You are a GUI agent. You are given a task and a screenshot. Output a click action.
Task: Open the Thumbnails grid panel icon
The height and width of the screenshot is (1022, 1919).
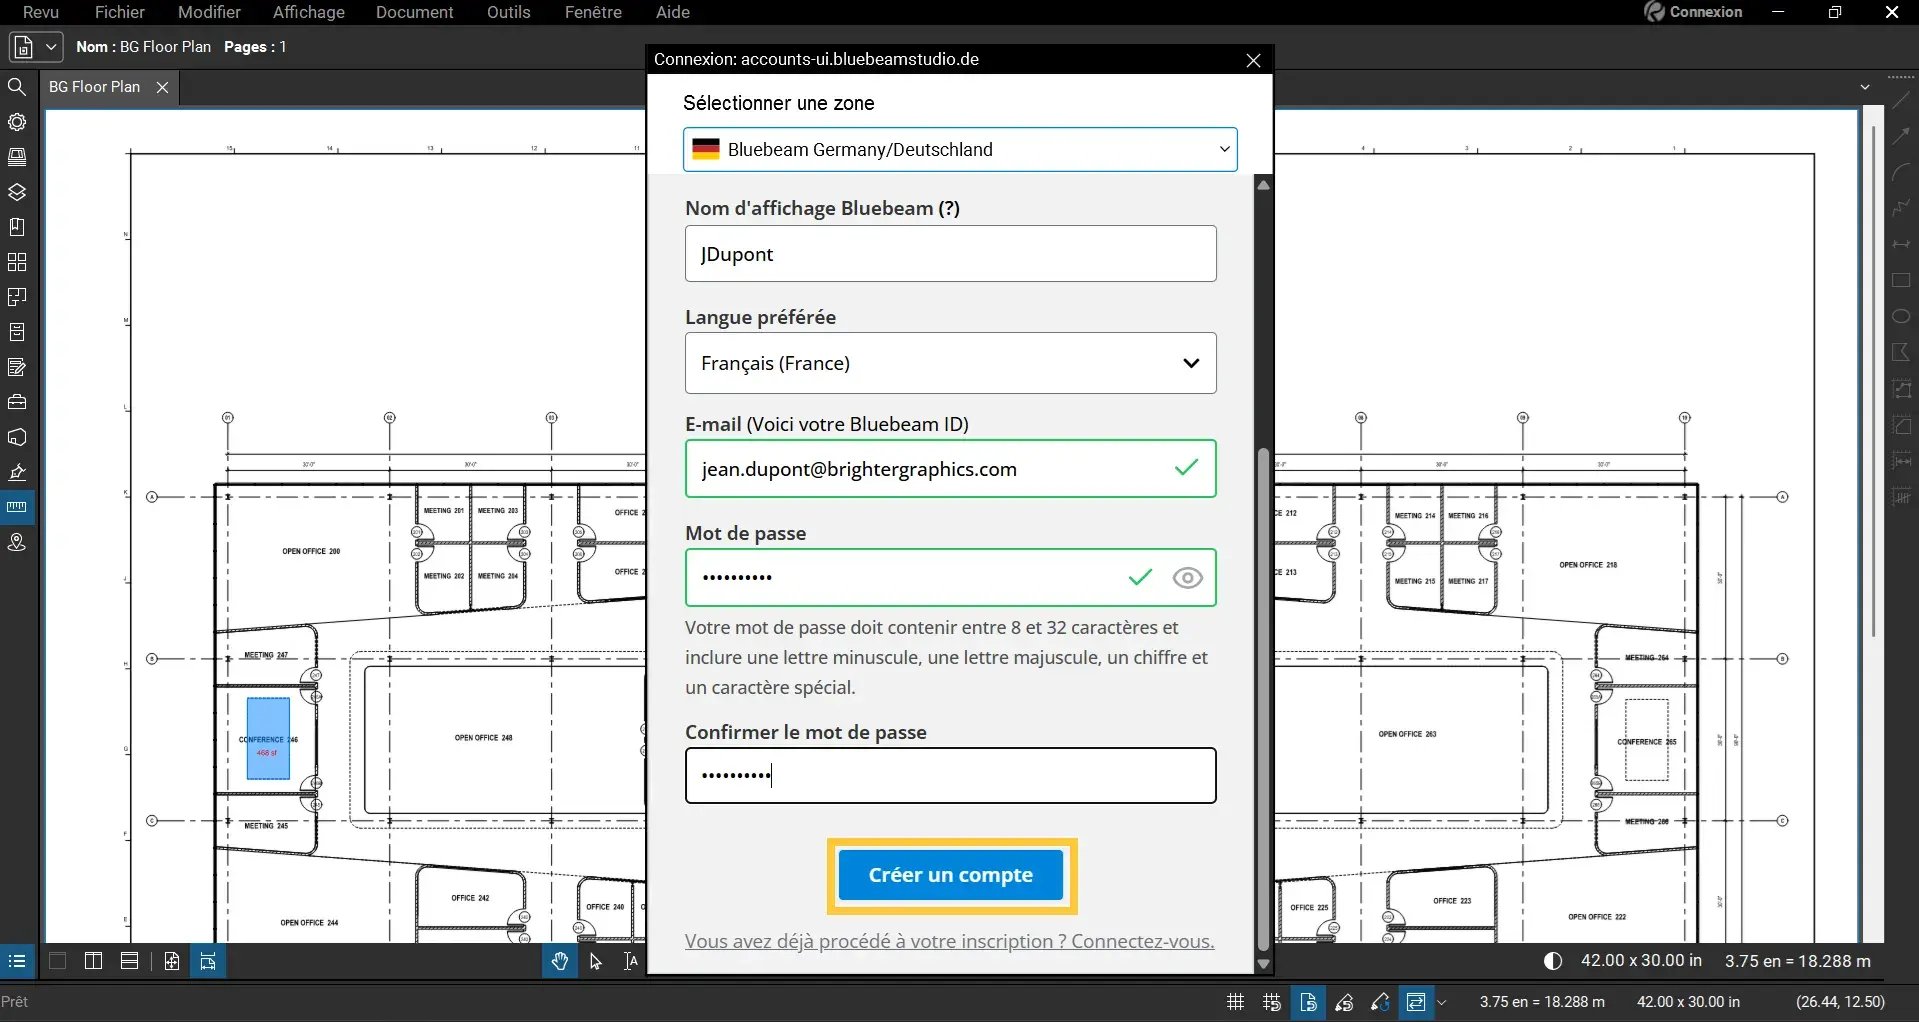(x=17, y=262)
